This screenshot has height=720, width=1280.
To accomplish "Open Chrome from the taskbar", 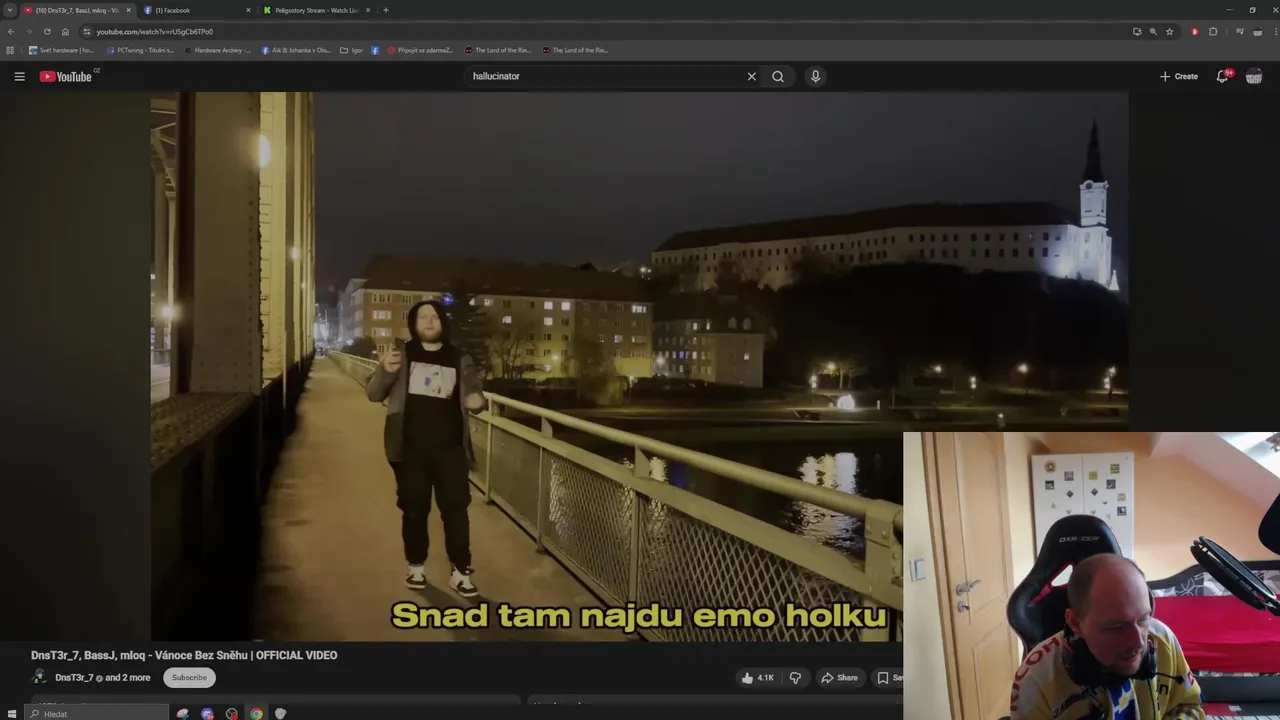I will [256, 714].
